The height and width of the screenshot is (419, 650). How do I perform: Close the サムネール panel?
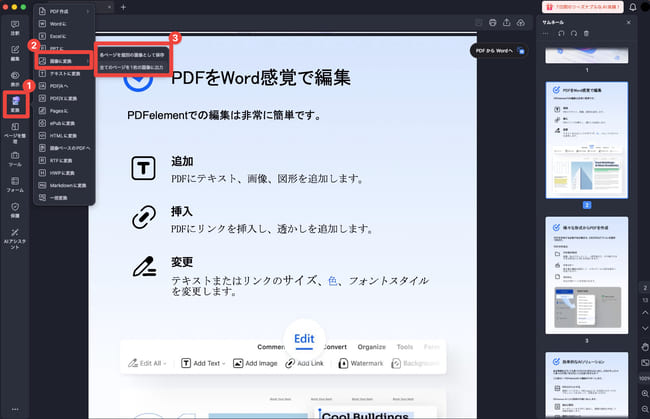(628, 22)
